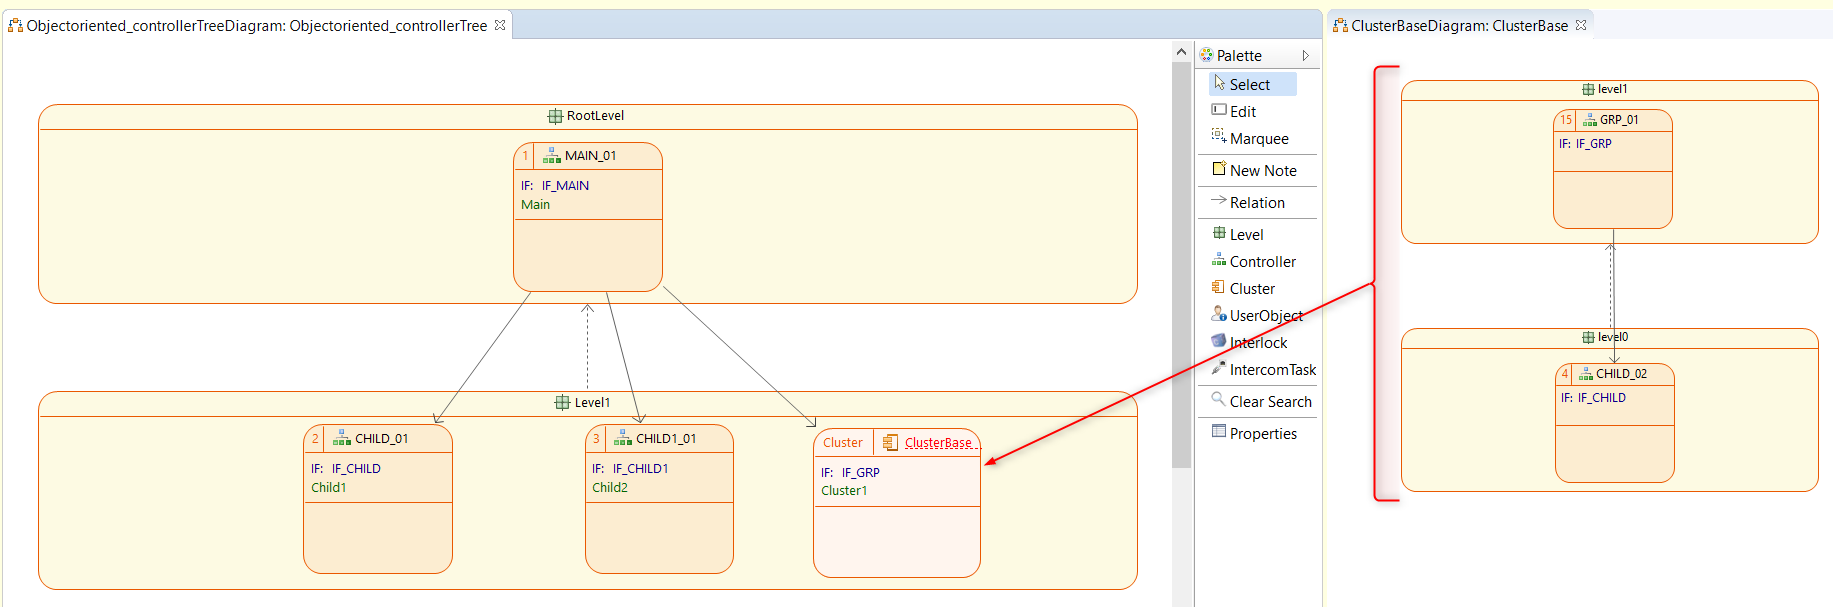Click the Edit tool in the palette
This screenshot has height=607, width=1833.
point(1242,111)
